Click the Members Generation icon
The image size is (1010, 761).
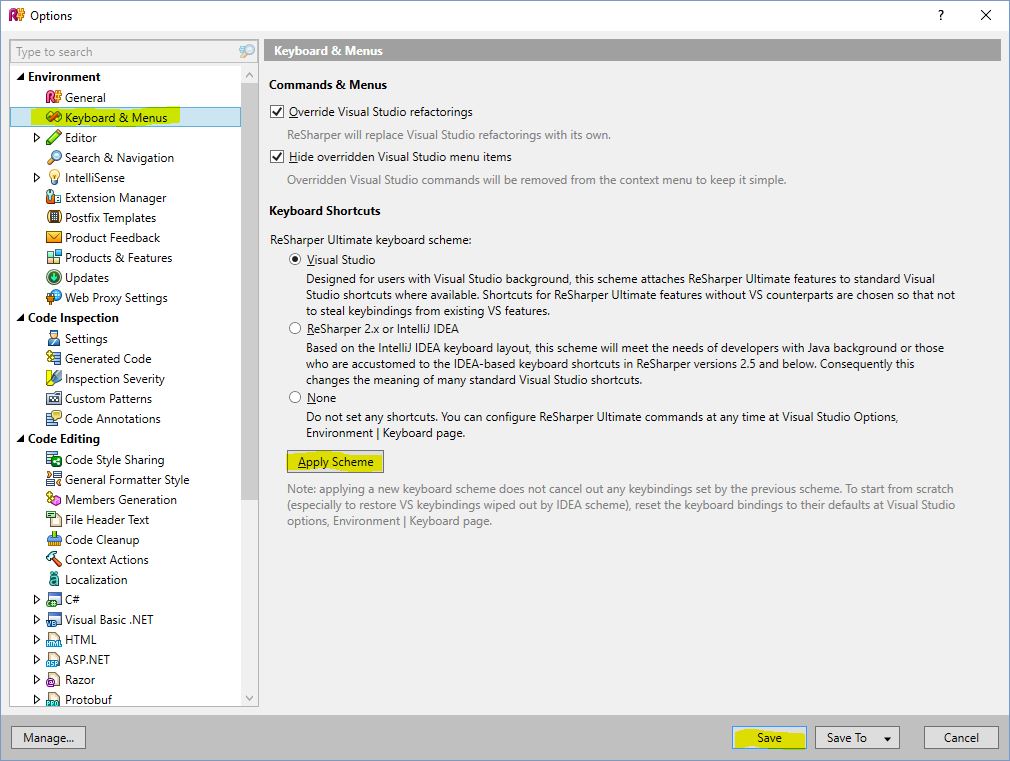(53, 499)
